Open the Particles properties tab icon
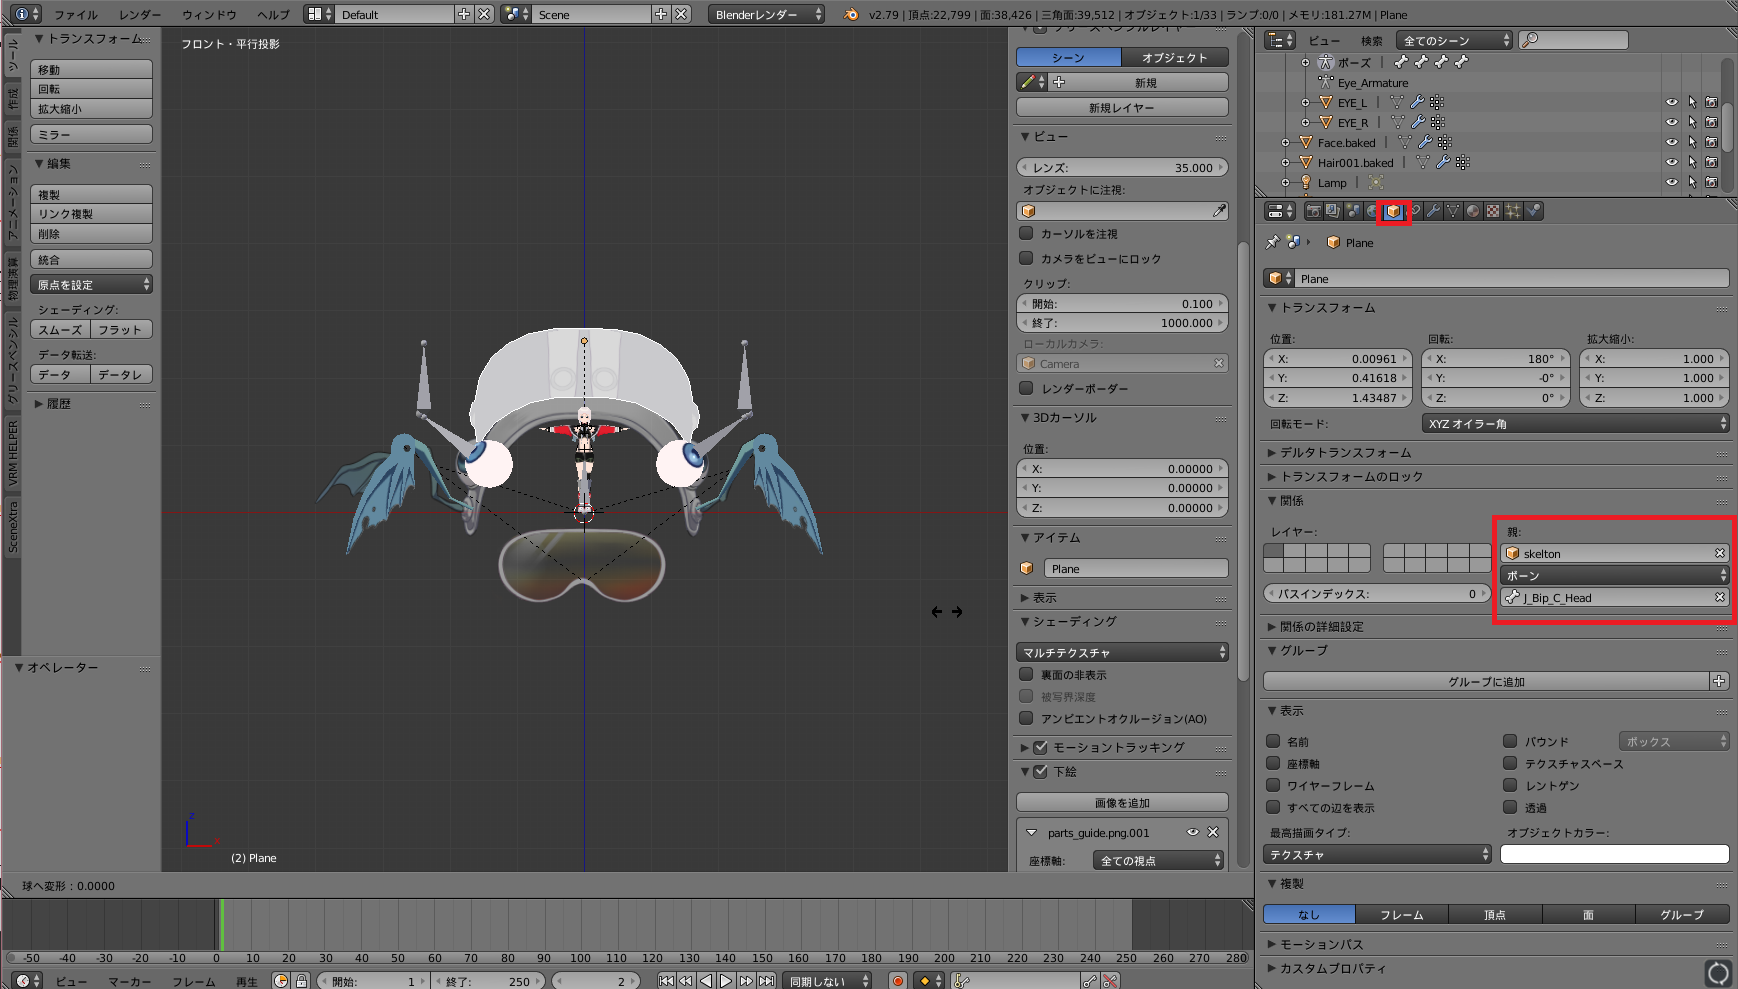1738x989 pixels. coord(1513,211)
